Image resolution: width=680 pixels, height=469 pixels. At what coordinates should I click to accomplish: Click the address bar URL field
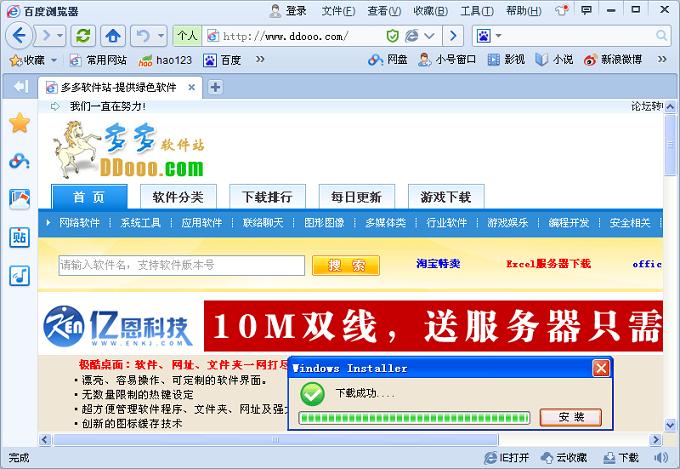point(284,36)
